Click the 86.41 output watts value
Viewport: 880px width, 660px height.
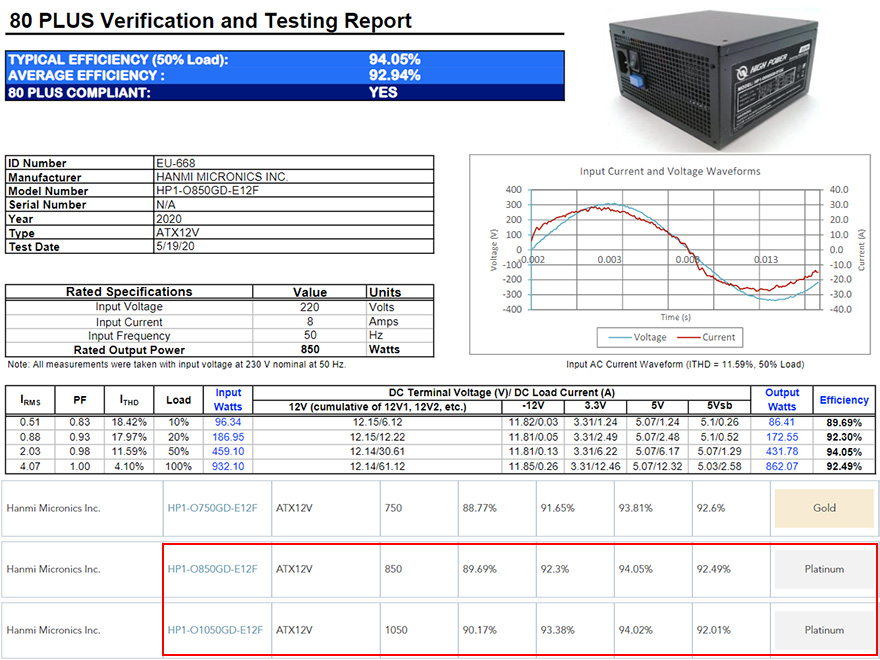(x=782, y=422)
